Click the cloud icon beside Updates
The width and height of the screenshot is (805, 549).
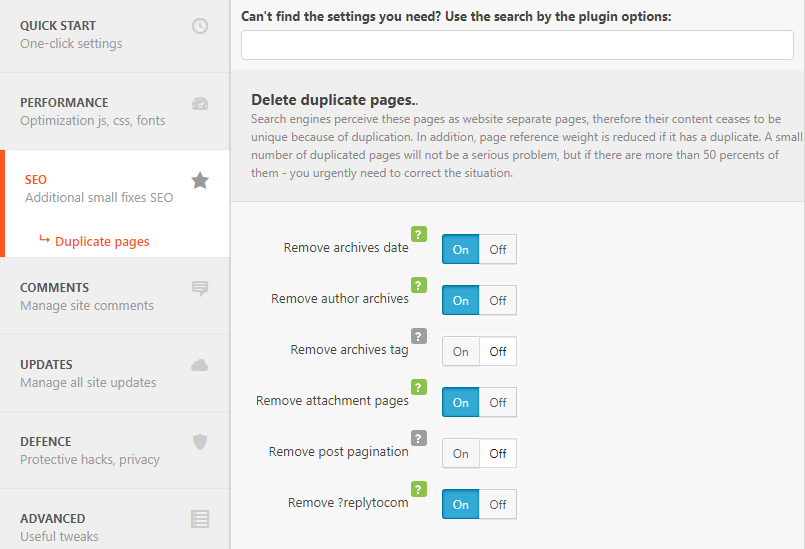(200, 365)
